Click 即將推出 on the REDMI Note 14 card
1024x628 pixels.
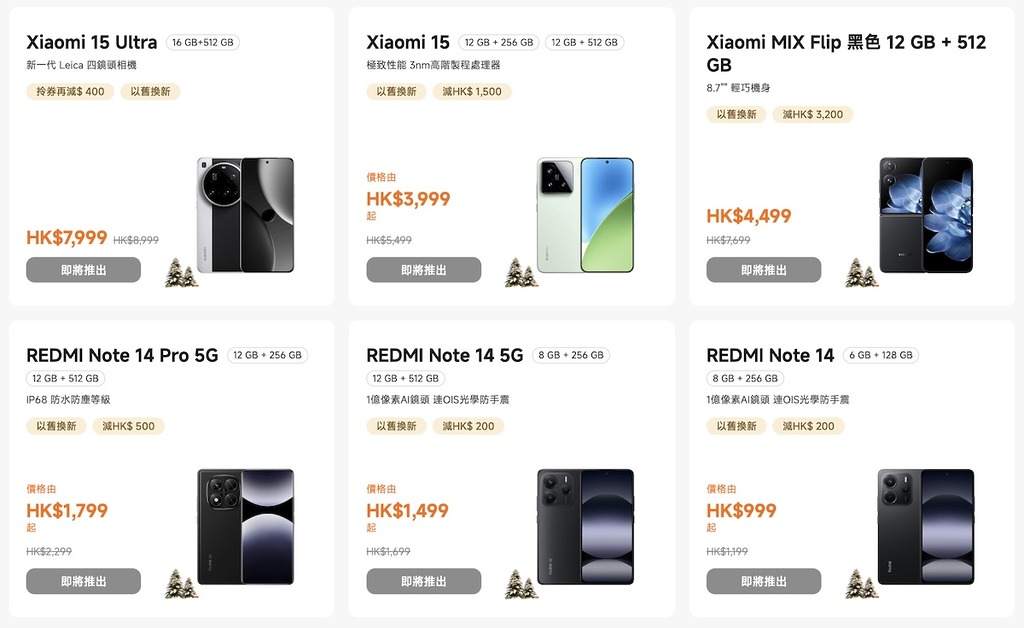pos(763,581)
